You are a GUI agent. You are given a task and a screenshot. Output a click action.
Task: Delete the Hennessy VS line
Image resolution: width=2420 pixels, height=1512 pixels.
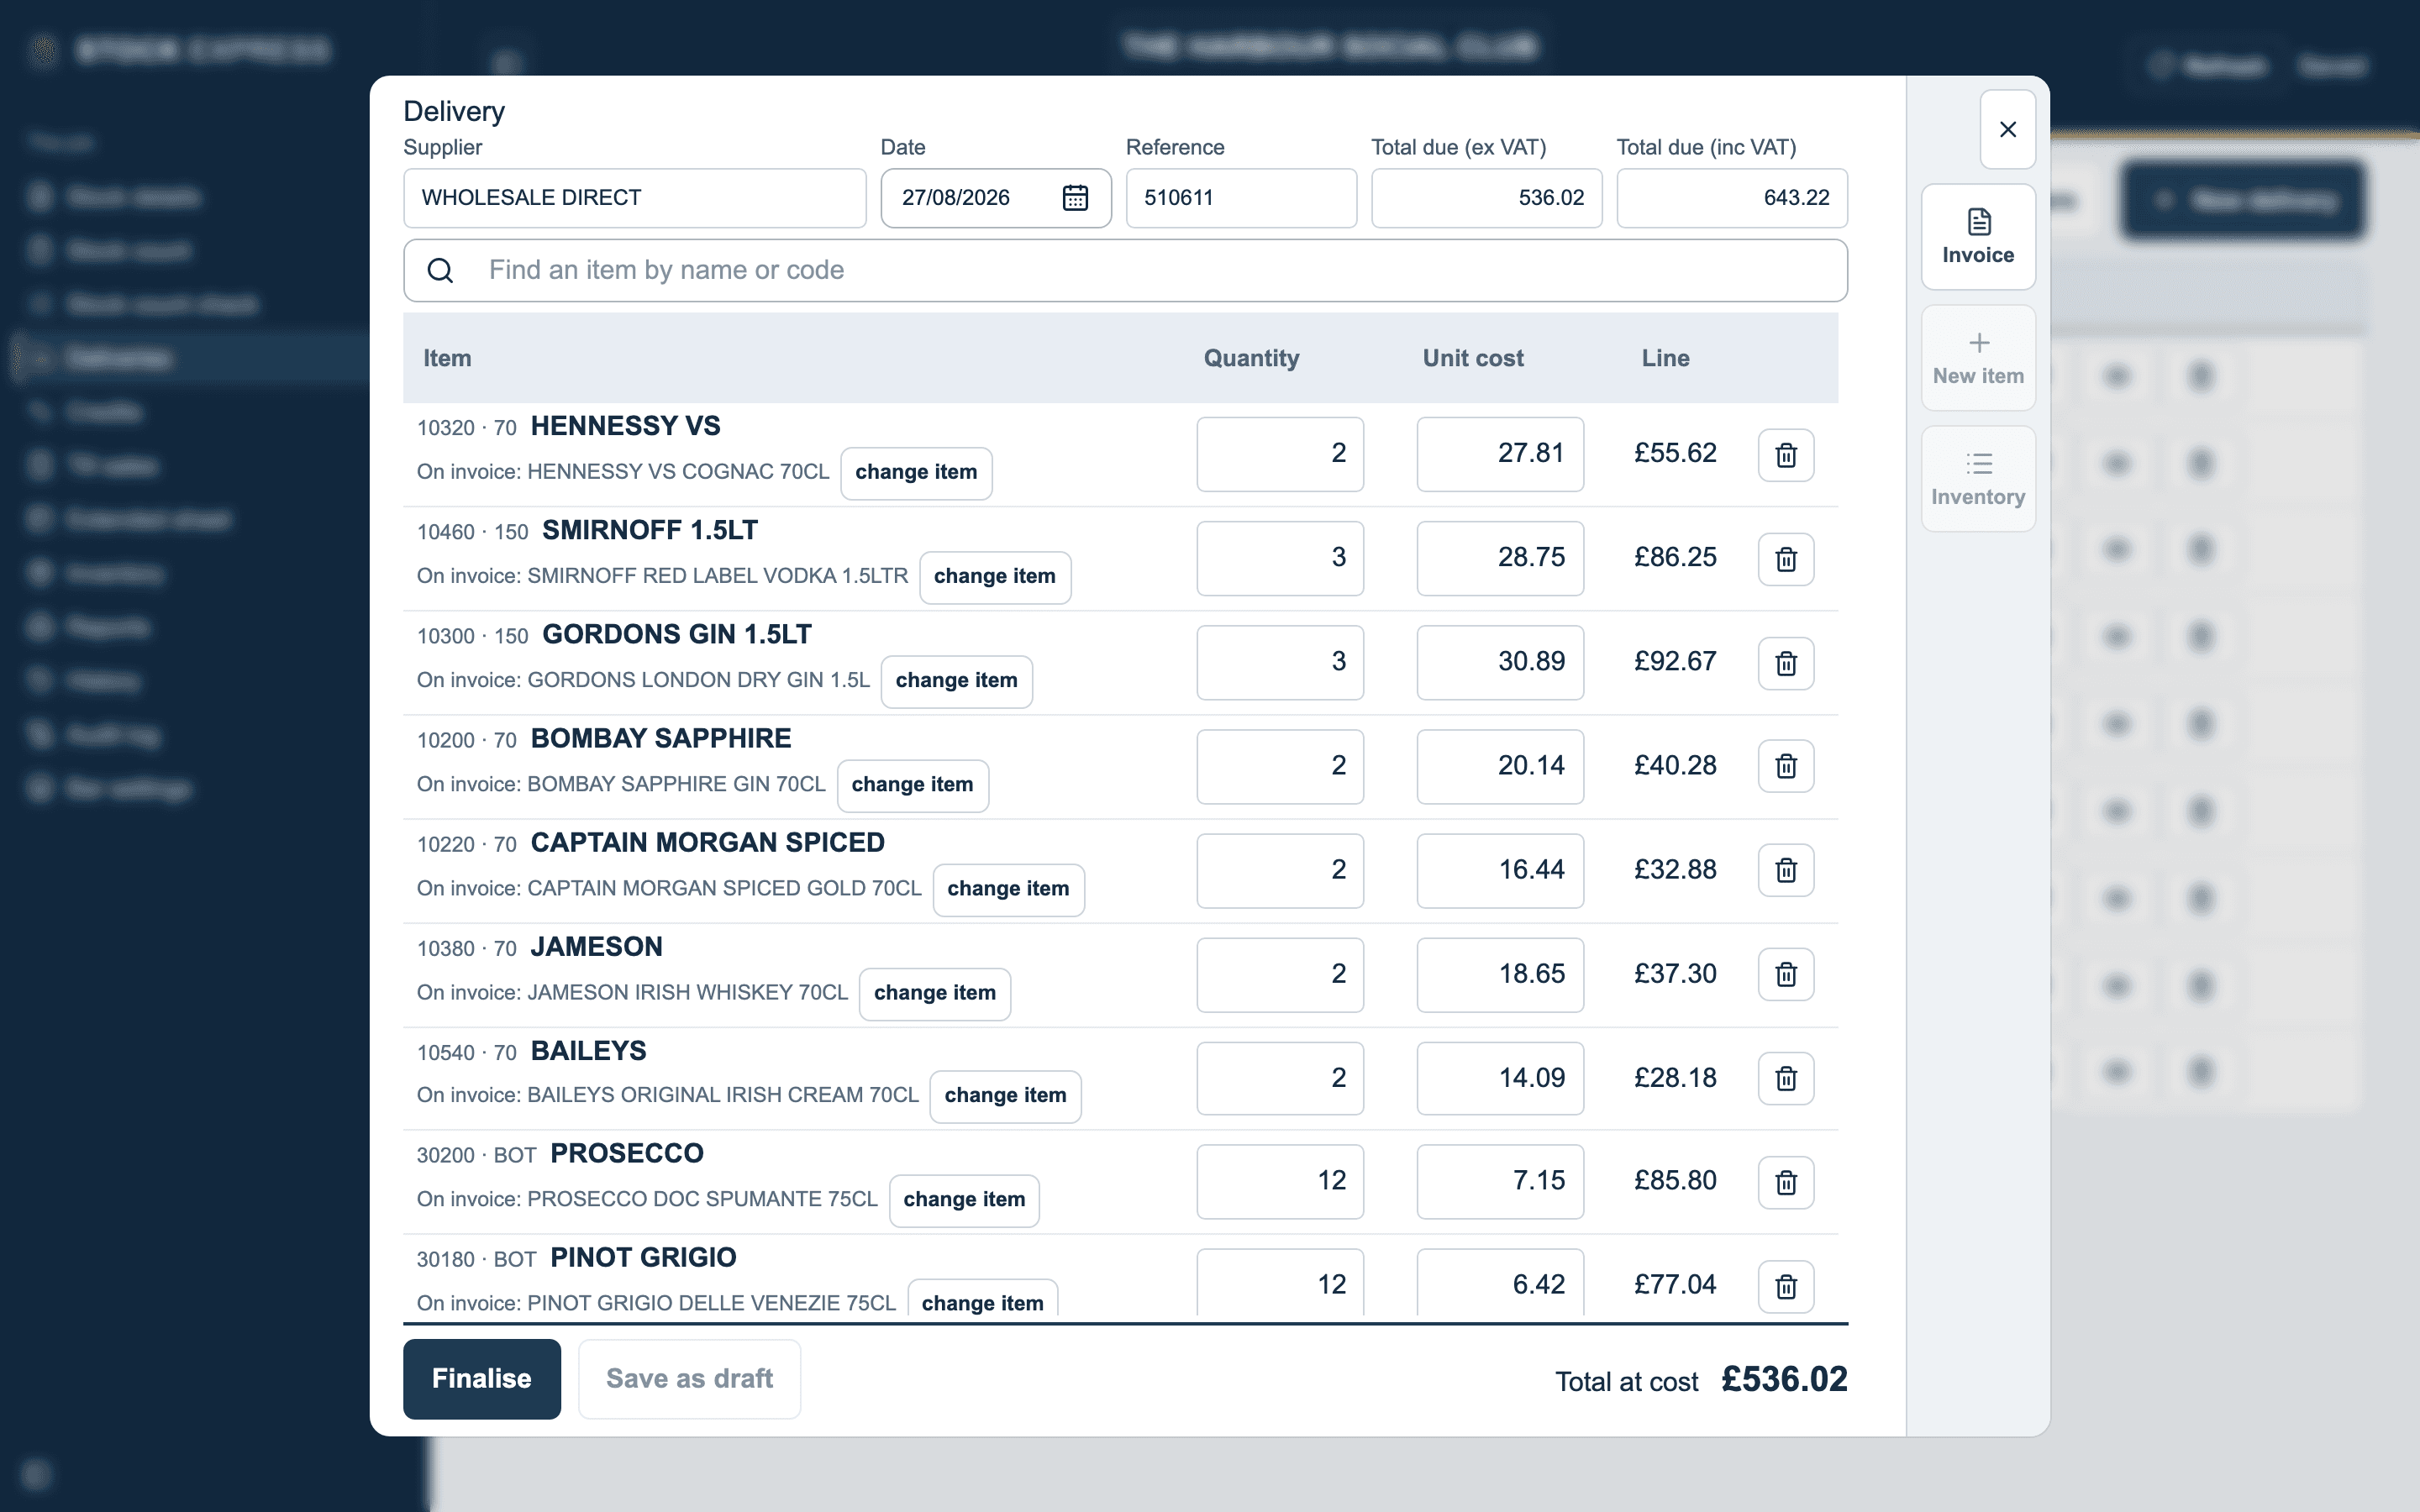click(1786, 455)
